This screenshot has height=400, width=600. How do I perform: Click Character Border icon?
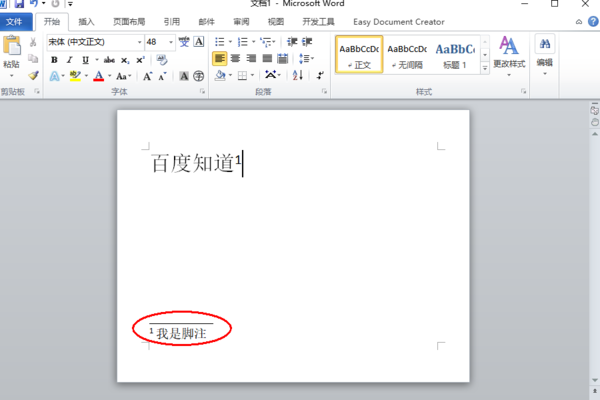pyautogui.click(x=199, y=42)
